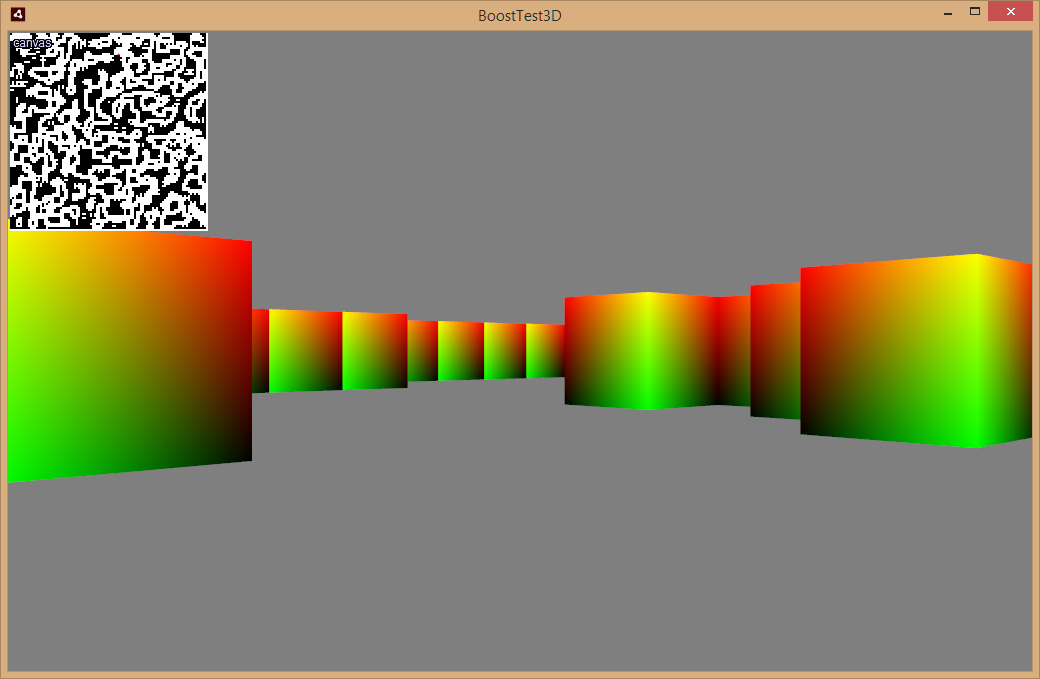This screenshot has width=1040, height=679.
Task: Click the farthest smallest wall segment in the corridor
Action: [x=545, y=351]
